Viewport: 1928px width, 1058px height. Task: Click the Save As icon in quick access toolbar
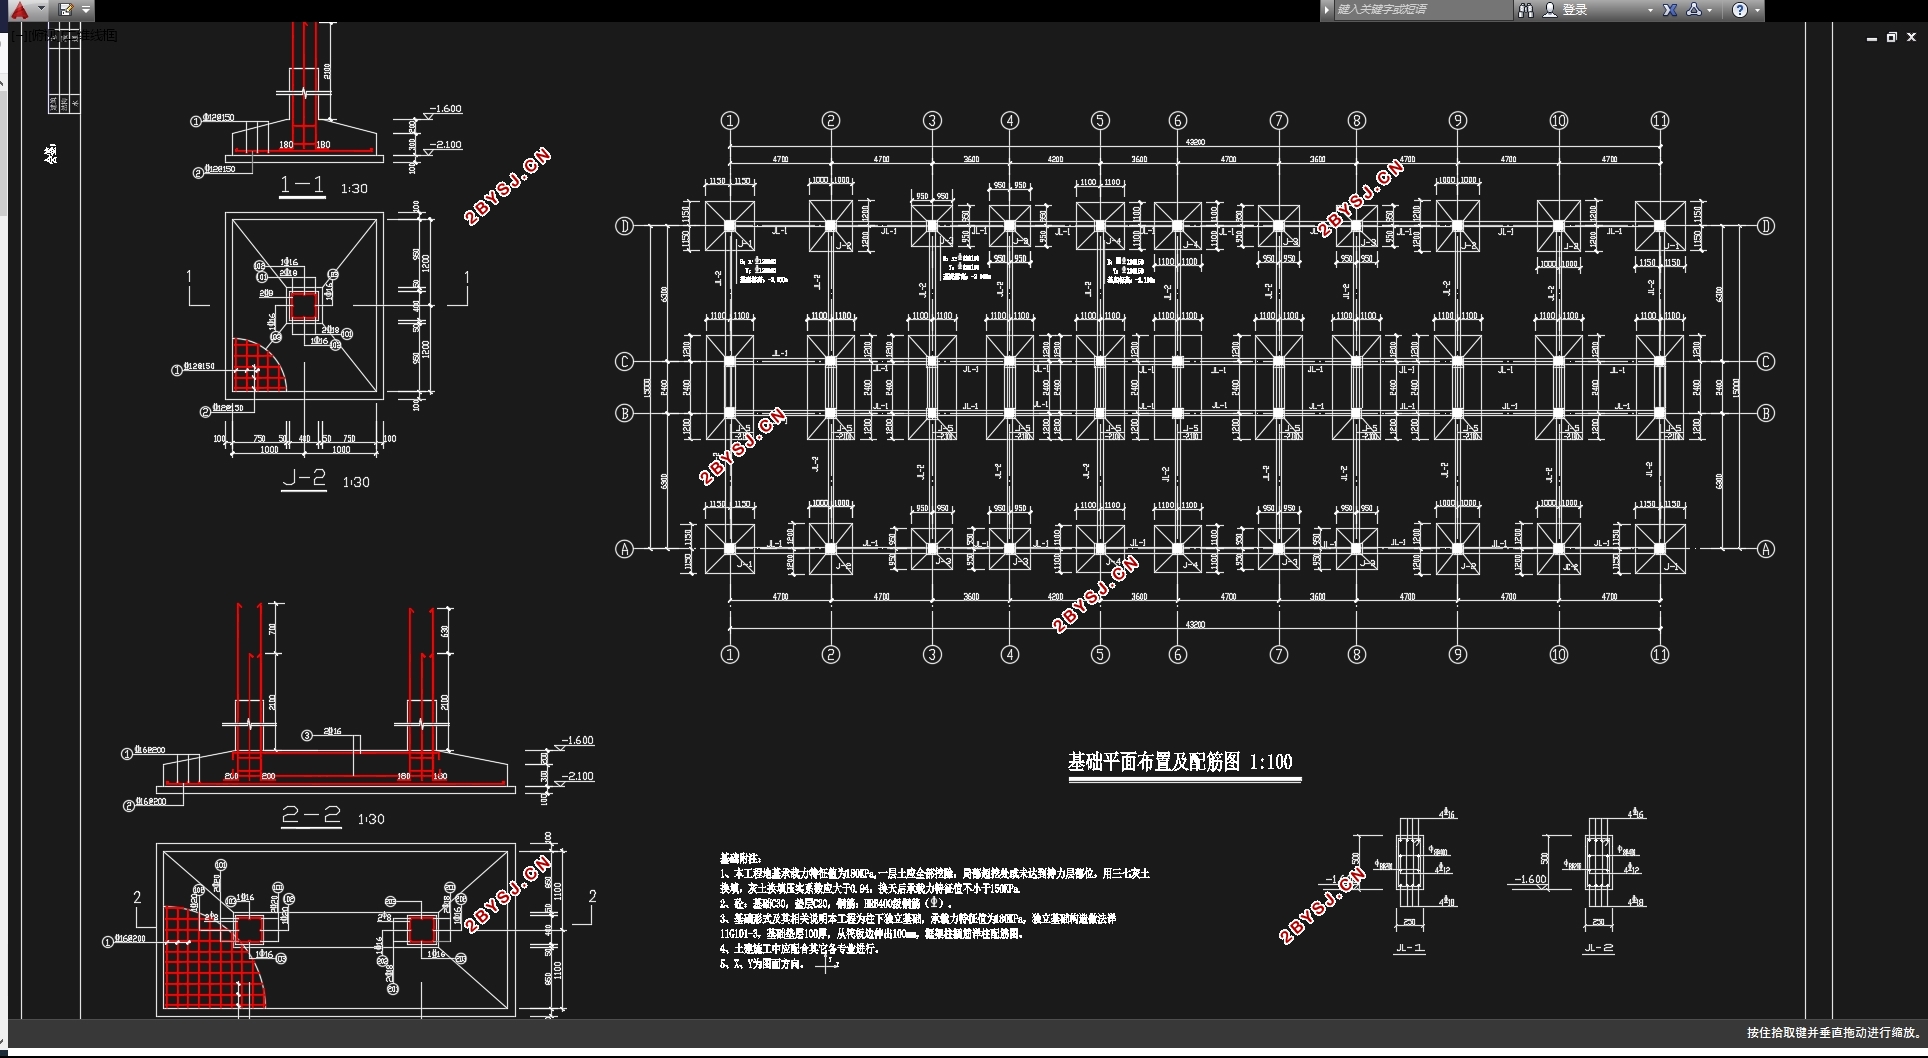click(x=66, y=10)
